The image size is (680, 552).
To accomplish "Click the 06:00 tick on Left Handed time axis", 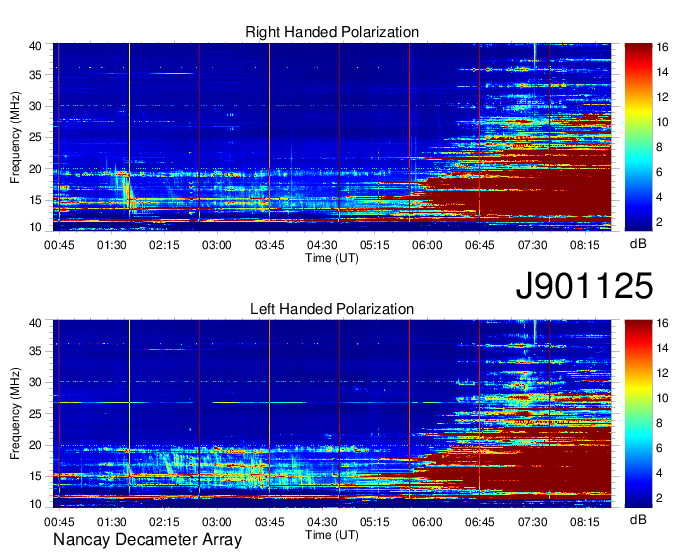I will pyautogui.click(x=427, y=522).
